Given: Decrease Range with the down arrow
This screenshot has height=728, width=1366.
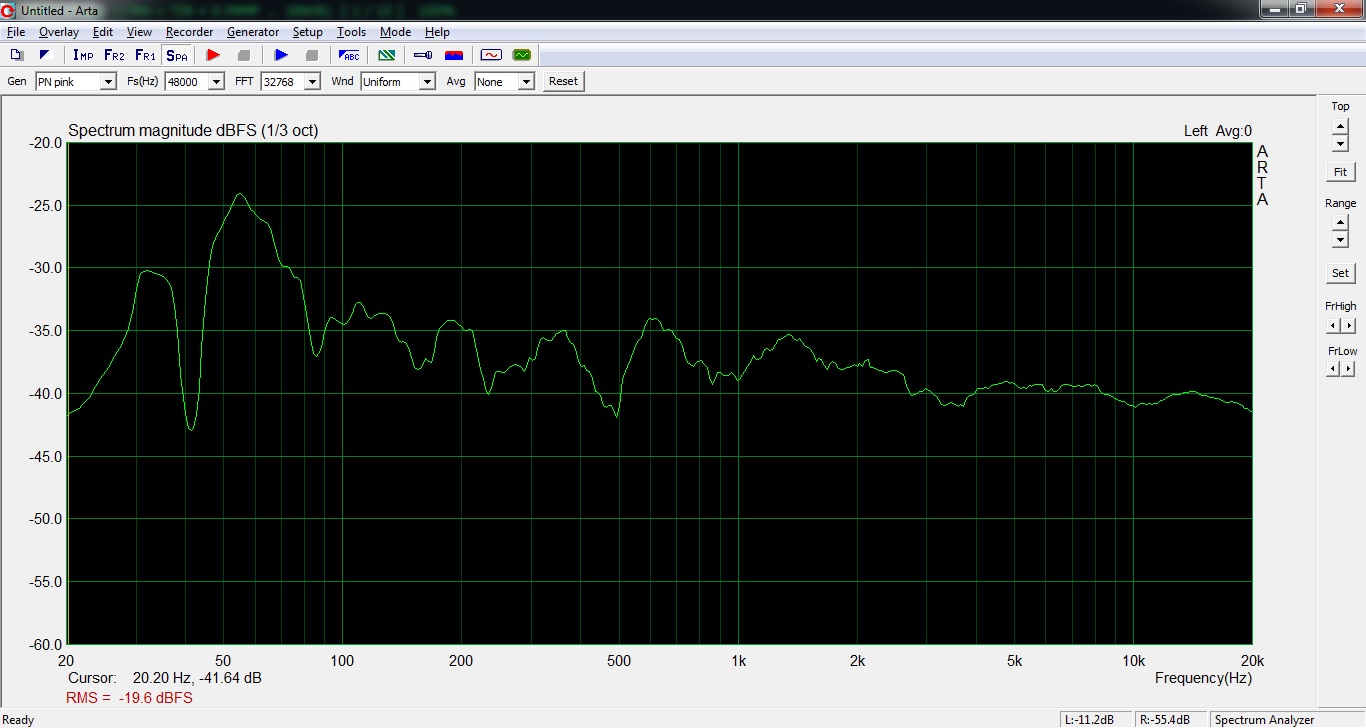Looking at the screenshot, I should tap(1340, 241).
